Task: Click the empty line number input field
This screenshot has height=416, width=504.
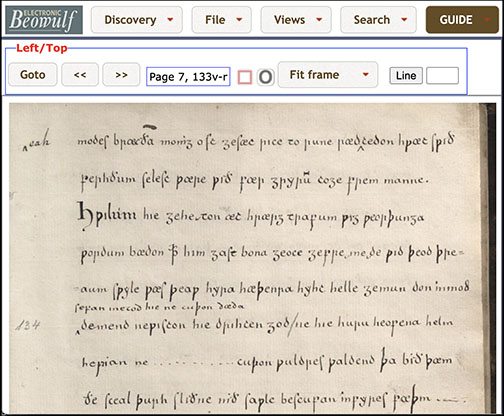Action: 442,76
